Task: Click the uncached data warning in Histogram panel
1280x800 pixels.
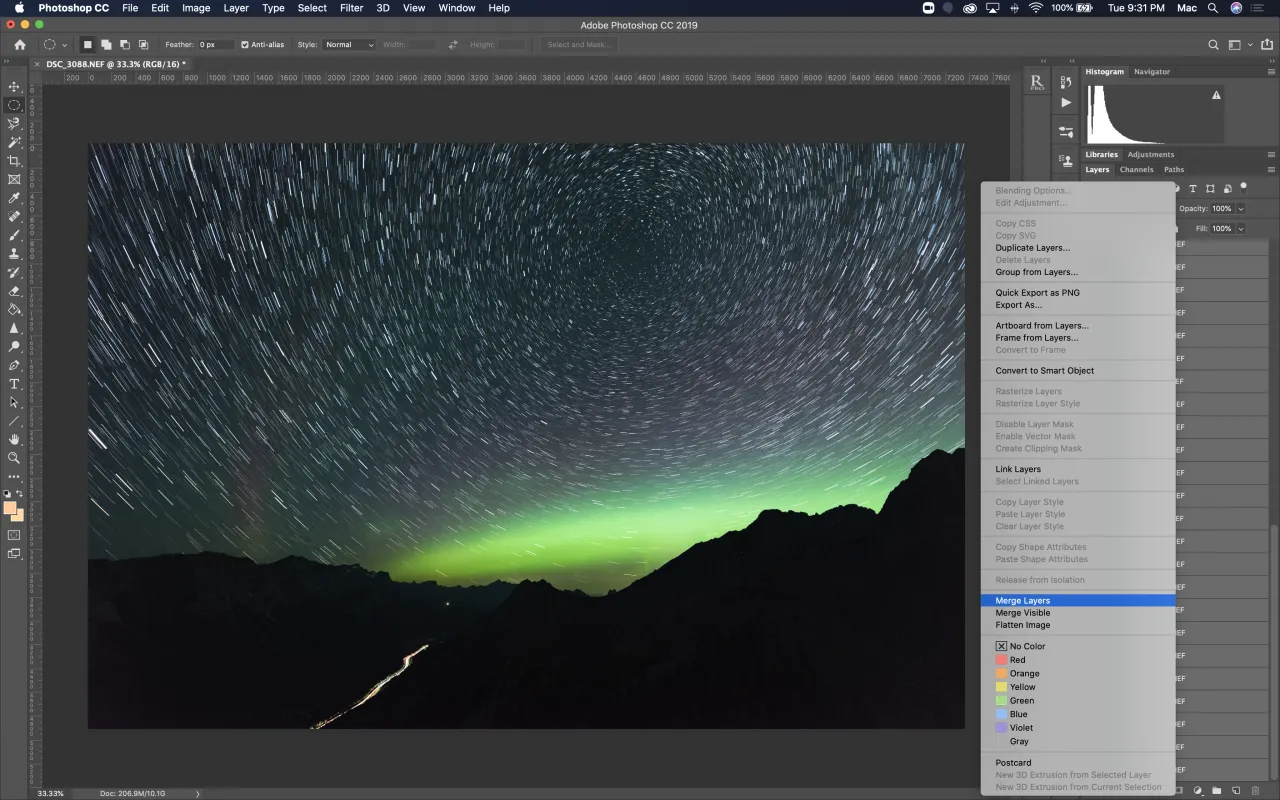Action: click(1214, 94)
